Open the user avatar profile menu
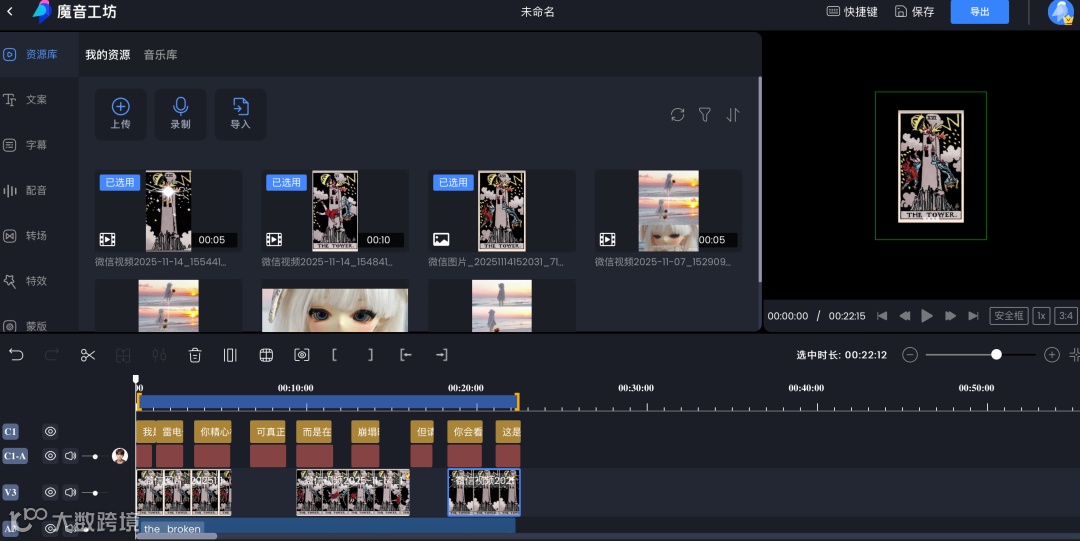 [1061, 12]
